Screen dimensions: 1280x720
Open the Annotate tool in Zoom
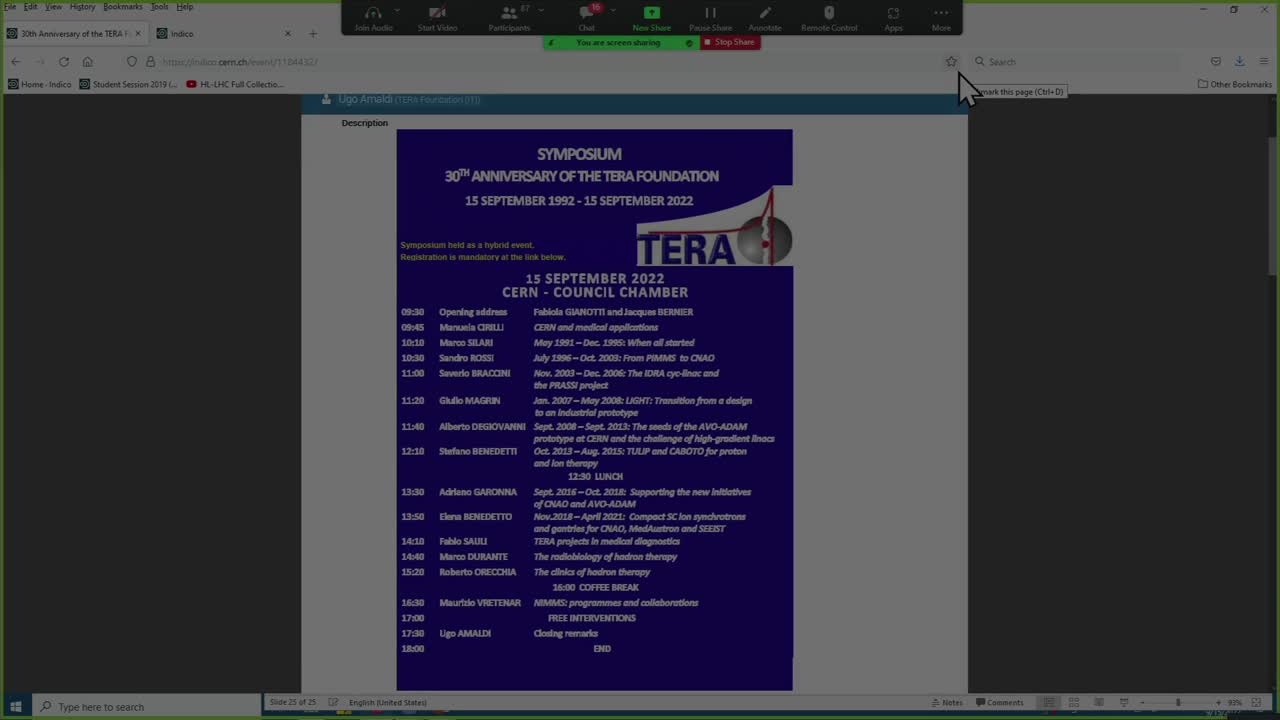click(x=765, y=18)
